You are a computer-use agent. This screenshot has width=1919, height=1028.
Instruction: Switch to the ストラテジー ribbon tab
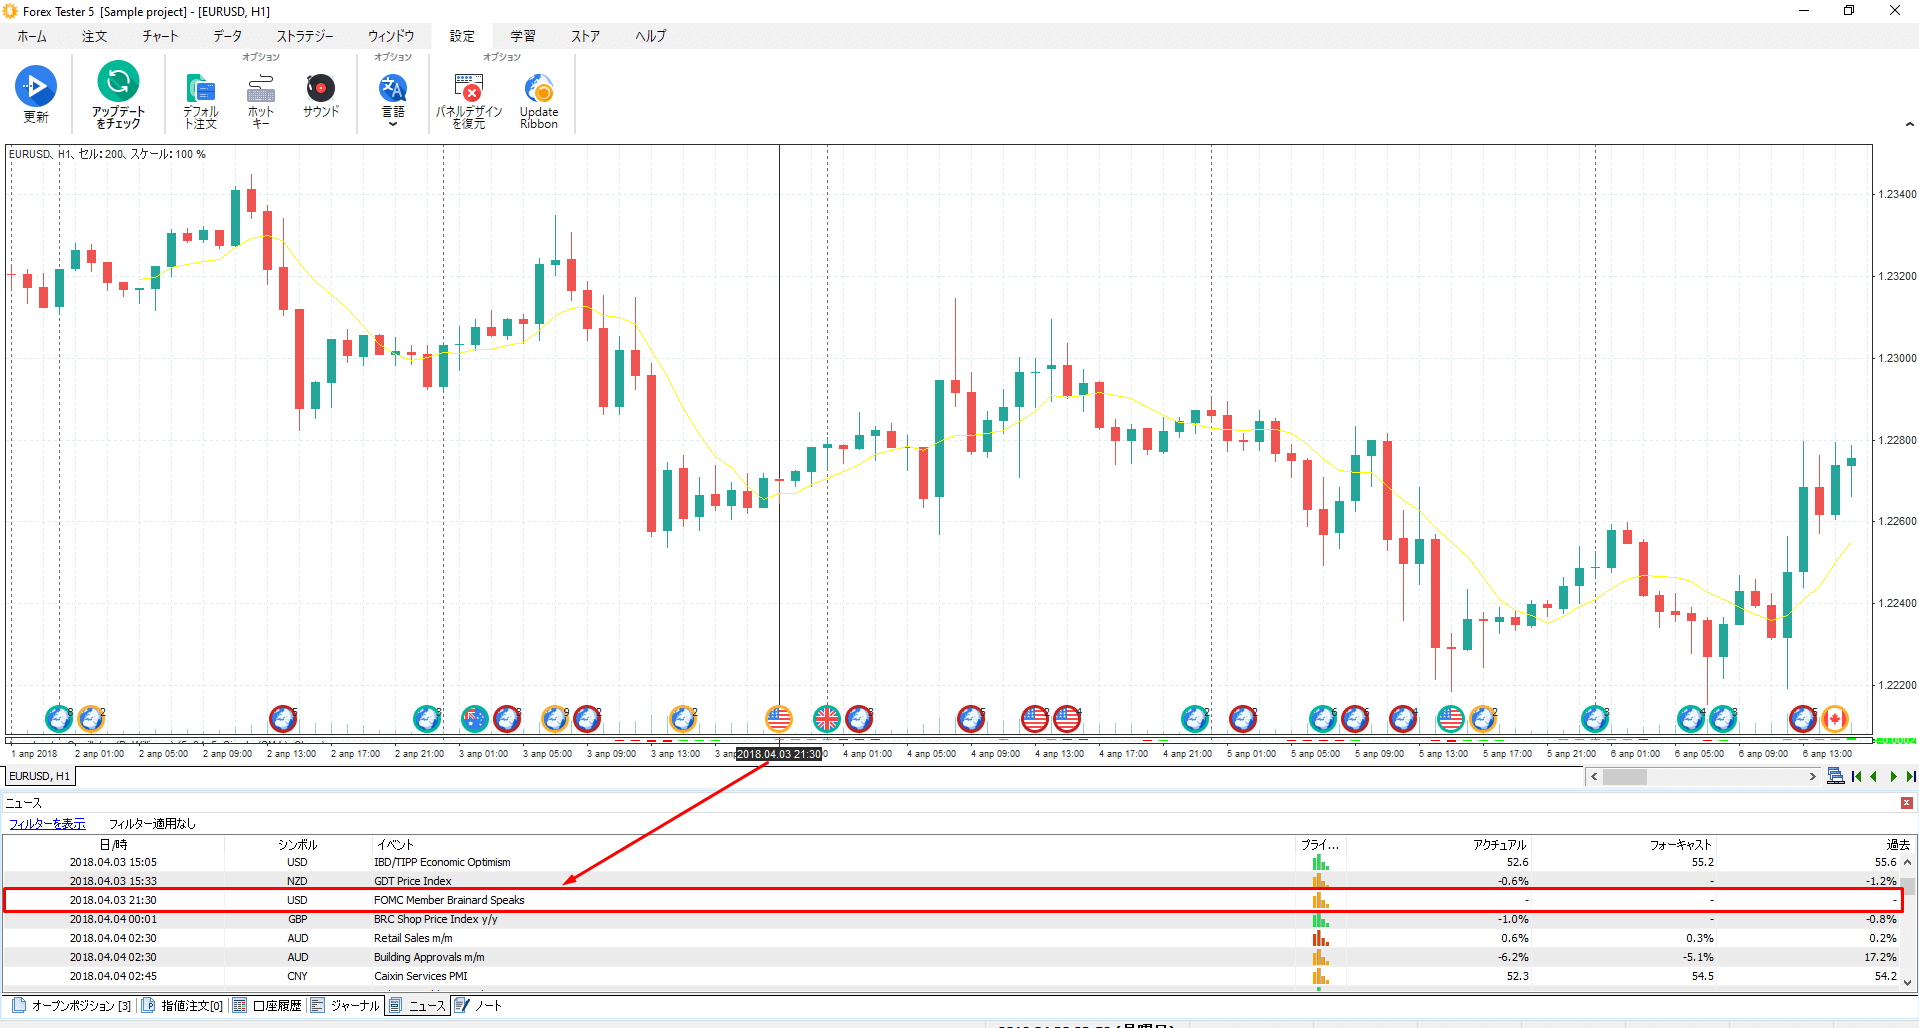coord(304,36)
